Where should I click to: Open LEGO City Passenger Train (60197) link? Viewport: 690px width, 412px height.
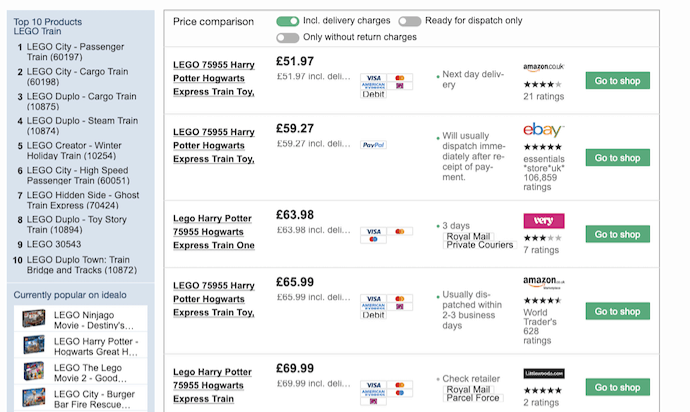point(75,52)
